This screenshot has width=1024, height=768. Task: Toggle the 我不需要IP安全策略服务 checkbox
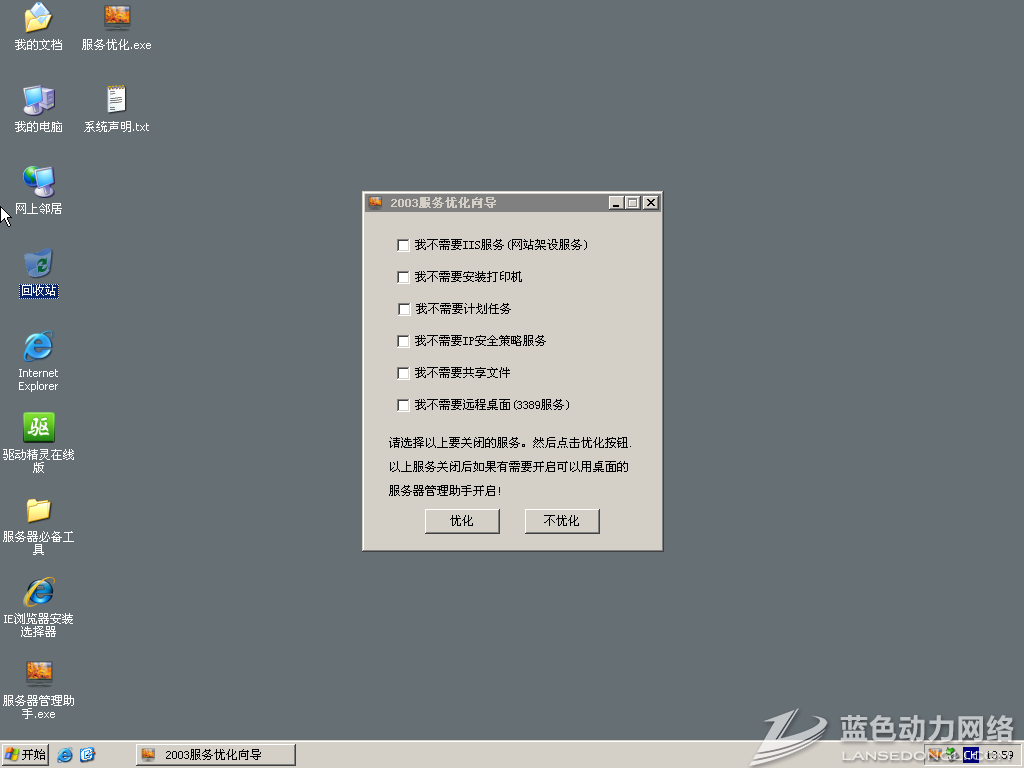tap(404, 341)
